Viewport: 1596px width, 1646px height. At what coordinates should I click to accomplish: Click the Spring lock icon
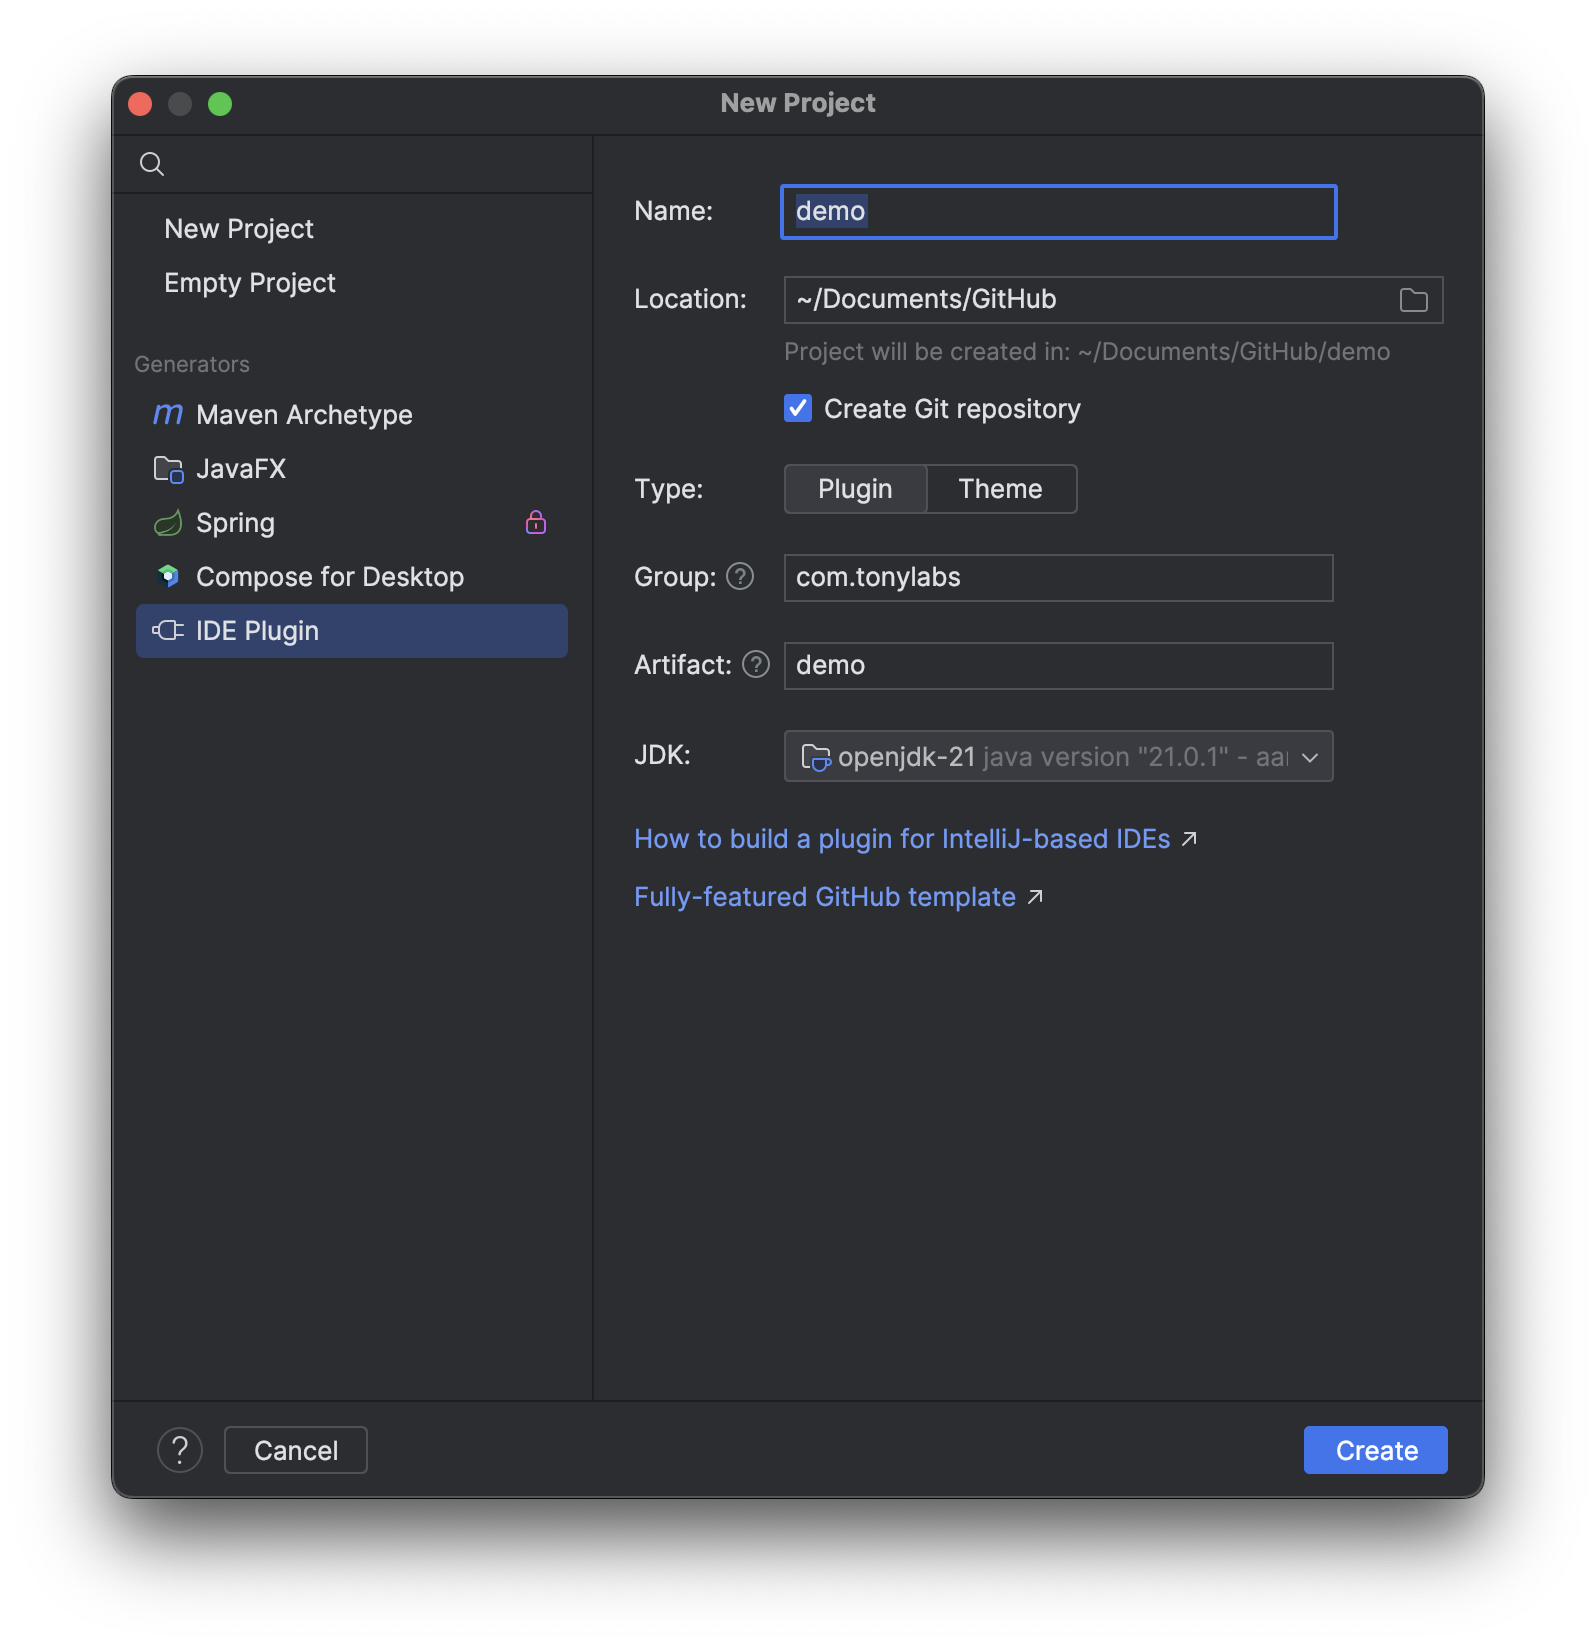click(536, 522)
